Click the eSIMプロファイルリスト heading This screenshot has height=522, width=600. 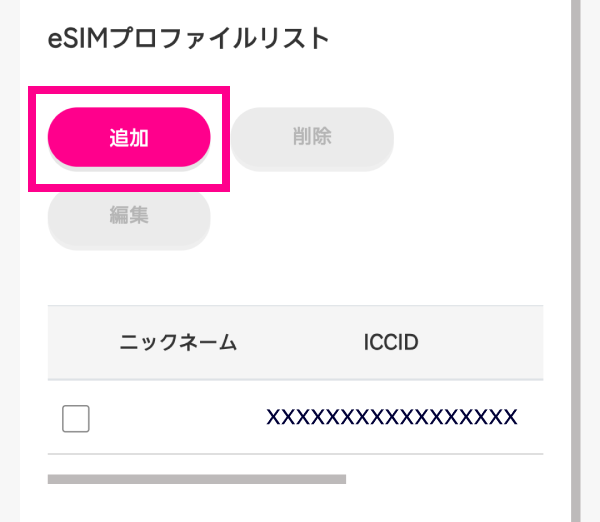(188, 39)
